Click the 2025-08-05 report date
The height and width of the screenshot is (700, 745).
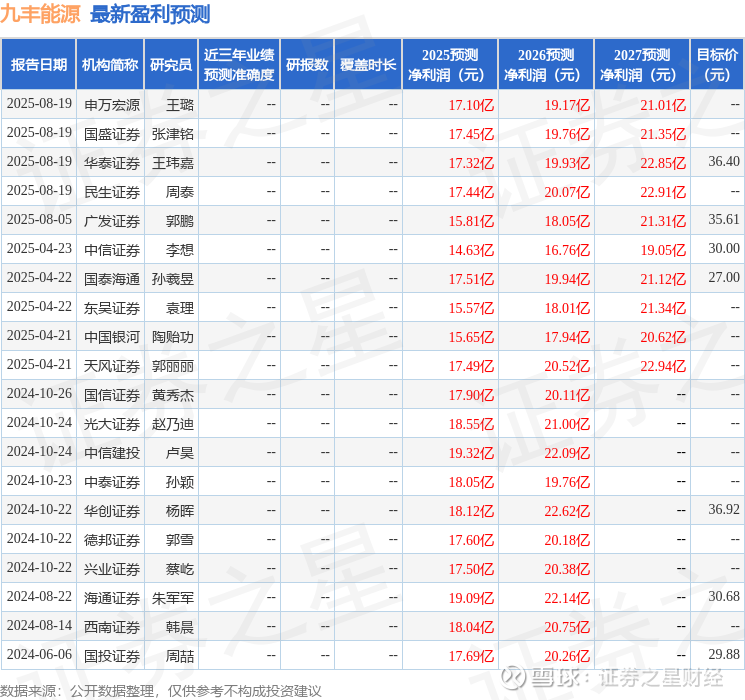click(x=39, y=219)
